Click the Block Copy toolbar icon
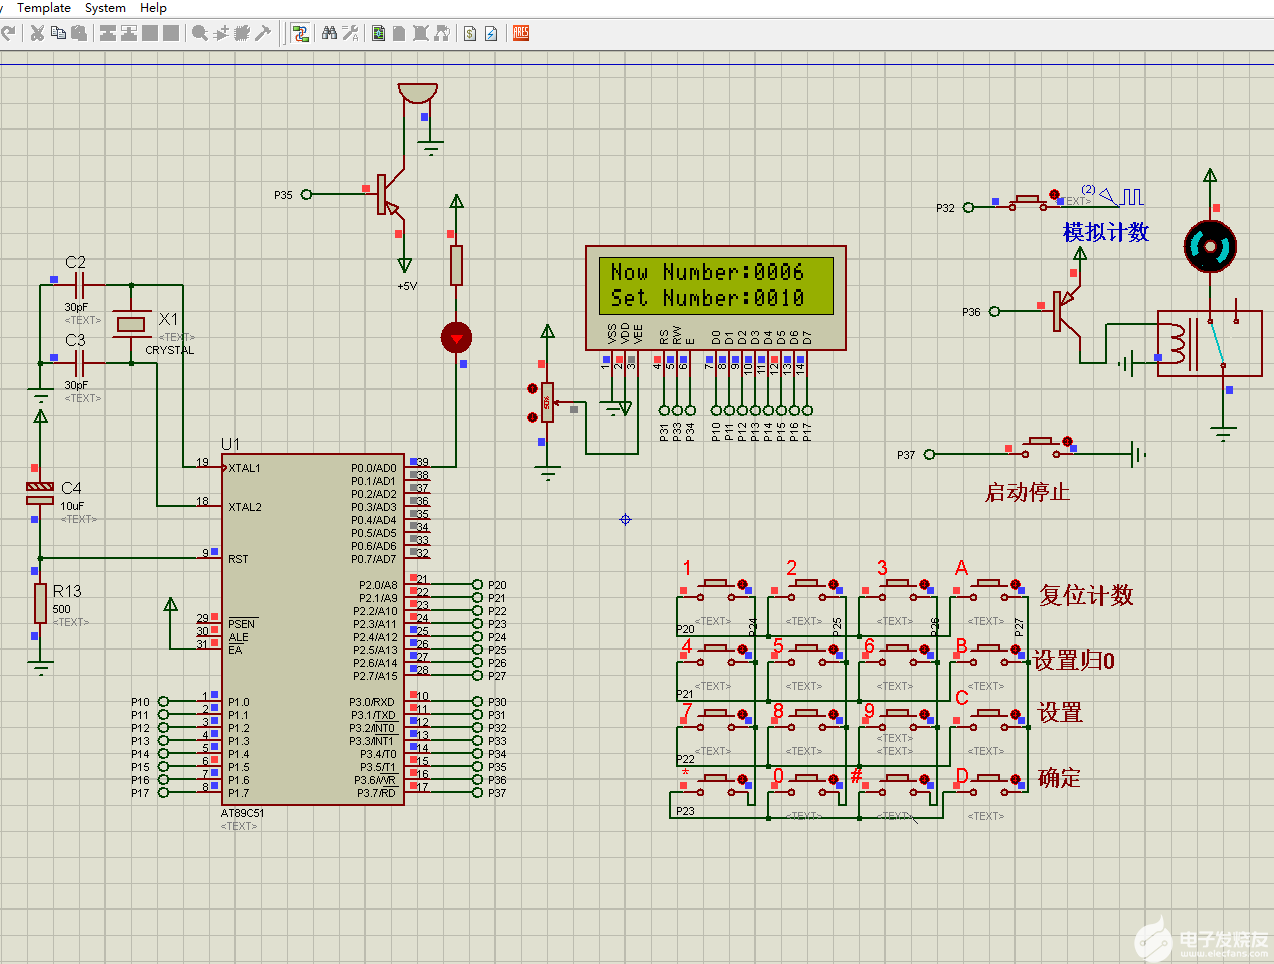The image size is (1274, 964). (x=108, y=33)
